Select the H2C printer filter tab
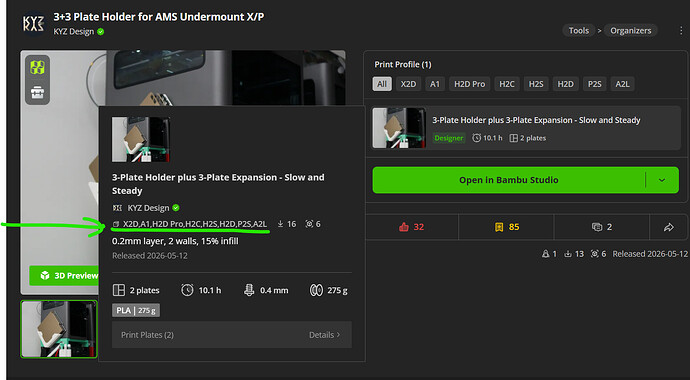This screenshot has height=380, width=690. point(506,84)
